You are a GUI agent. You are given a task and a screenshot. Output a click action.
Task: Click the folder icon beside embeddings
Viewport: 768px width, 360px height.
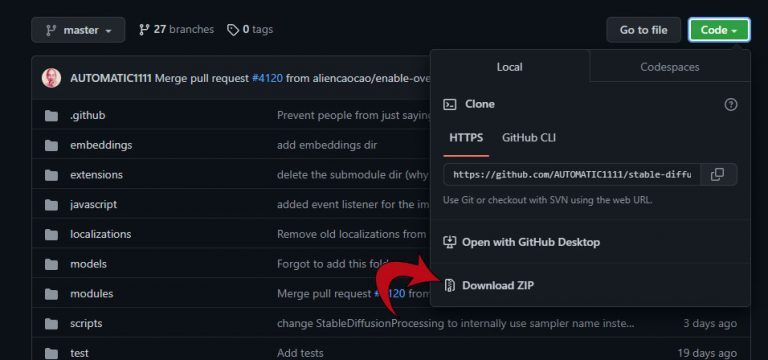(51, 145)
